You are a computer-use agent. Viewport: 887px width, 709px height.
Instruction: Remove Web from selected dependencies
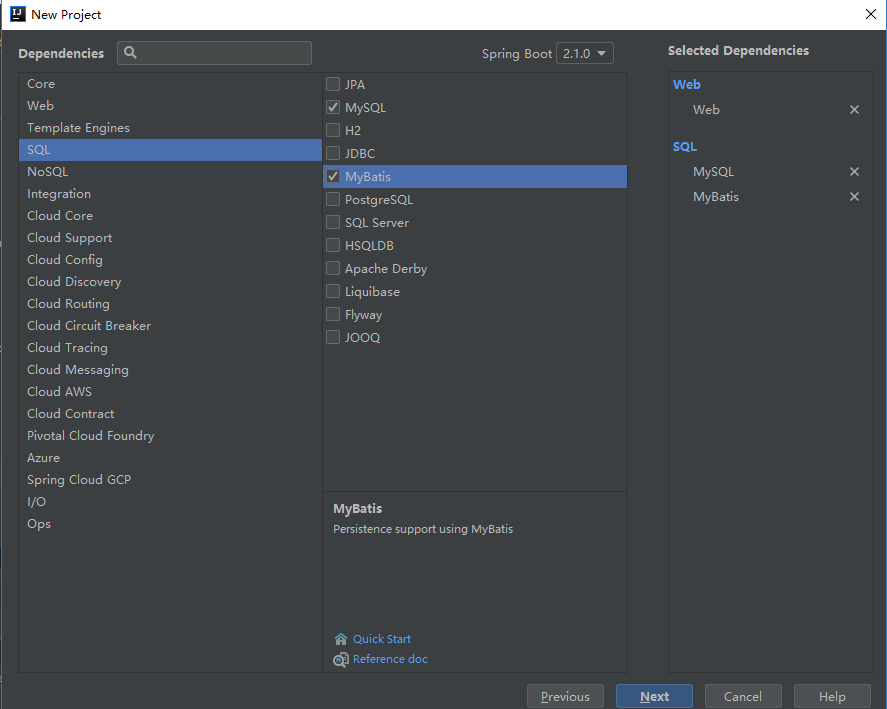[854, 110]
